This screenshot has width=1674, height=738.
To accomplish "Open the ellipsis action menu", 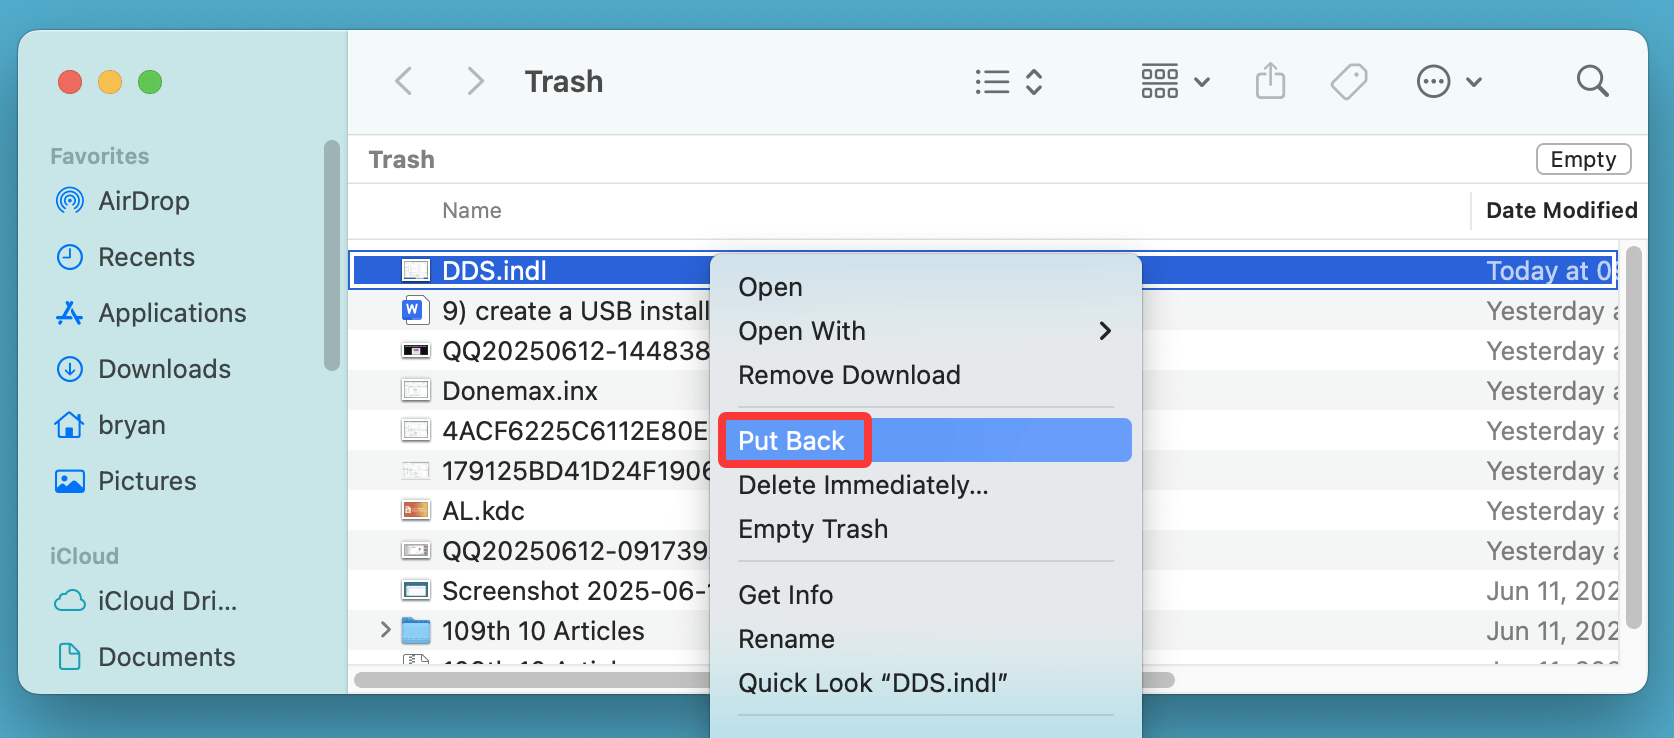I will click(1449, 82).
